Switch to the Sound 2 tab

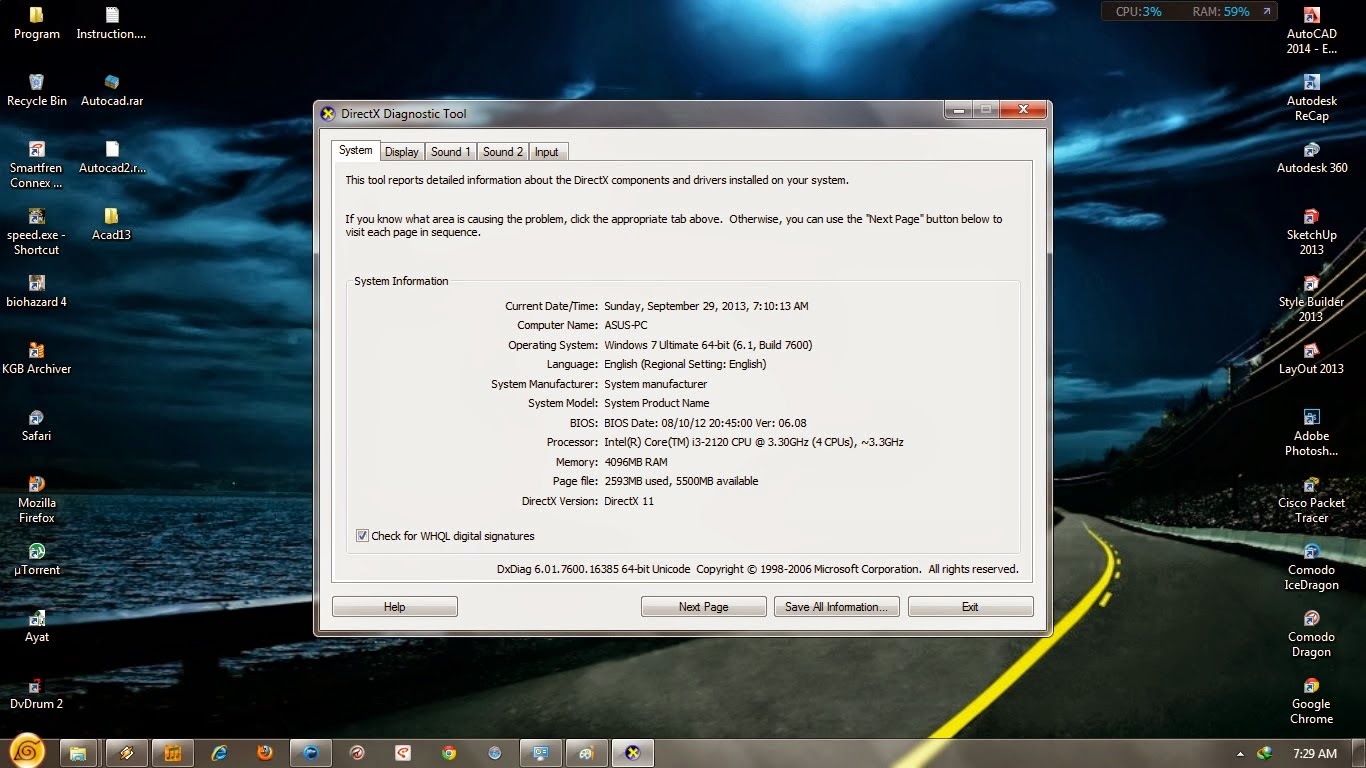click(502, 152)
